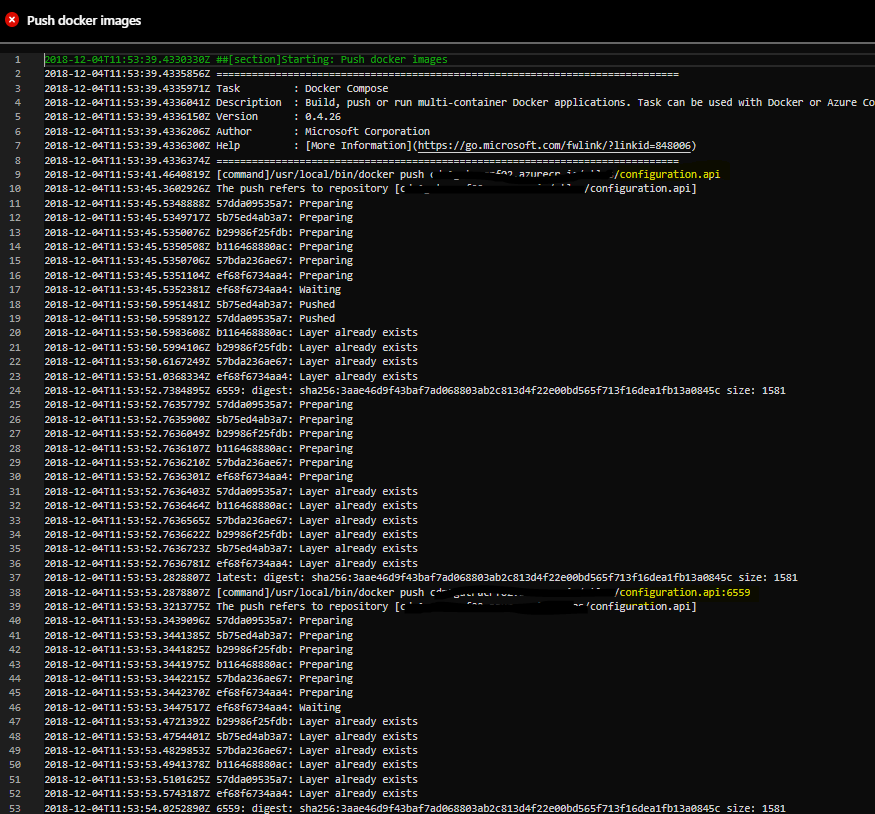Select line 53 6559: digest sha256 entry
This screenshot has width=875, height=814.
415,808
